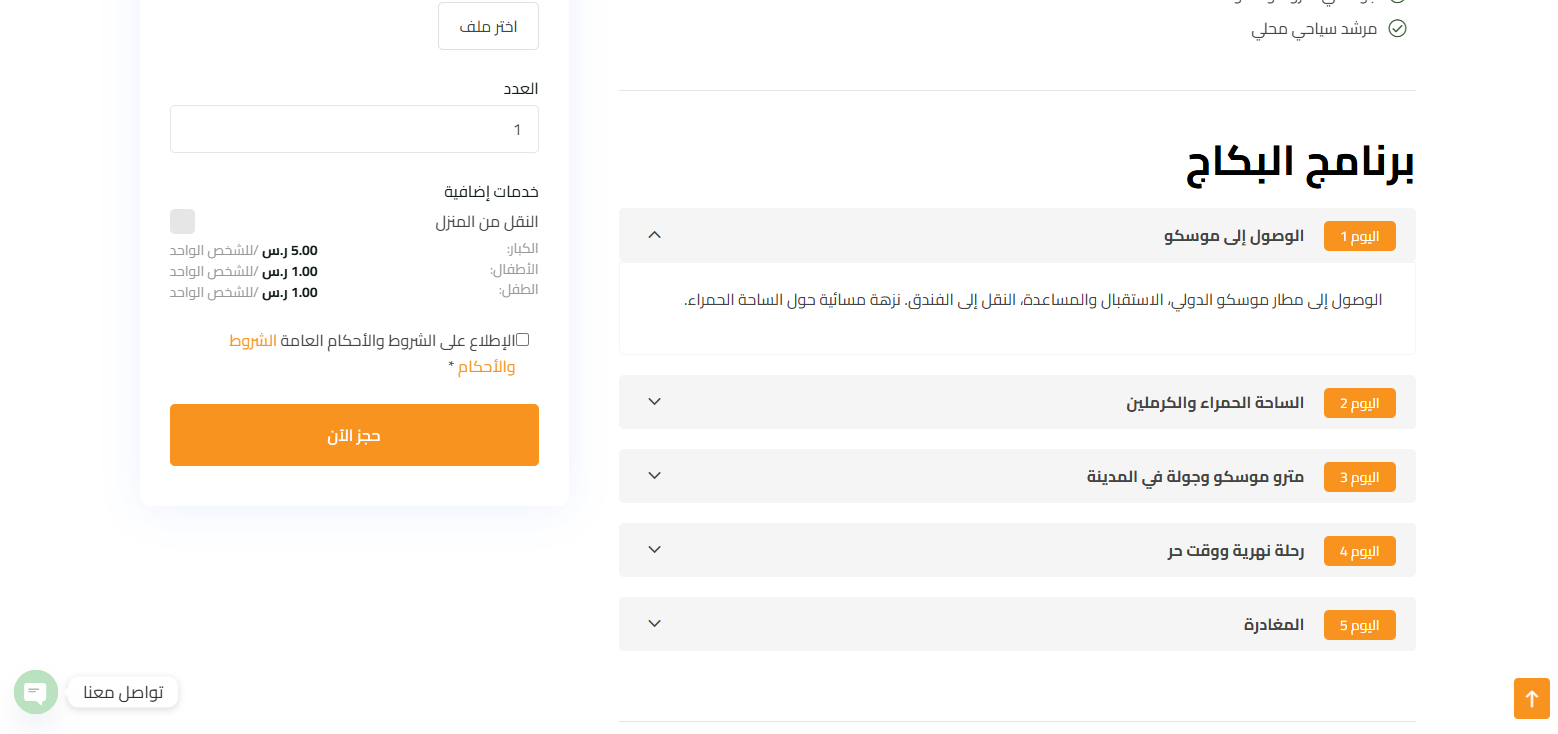The width and height of the screenshot is (1558, 734).
Task: Click the اليوم 3 orange badge
Action: click(x=1359, y=477)
